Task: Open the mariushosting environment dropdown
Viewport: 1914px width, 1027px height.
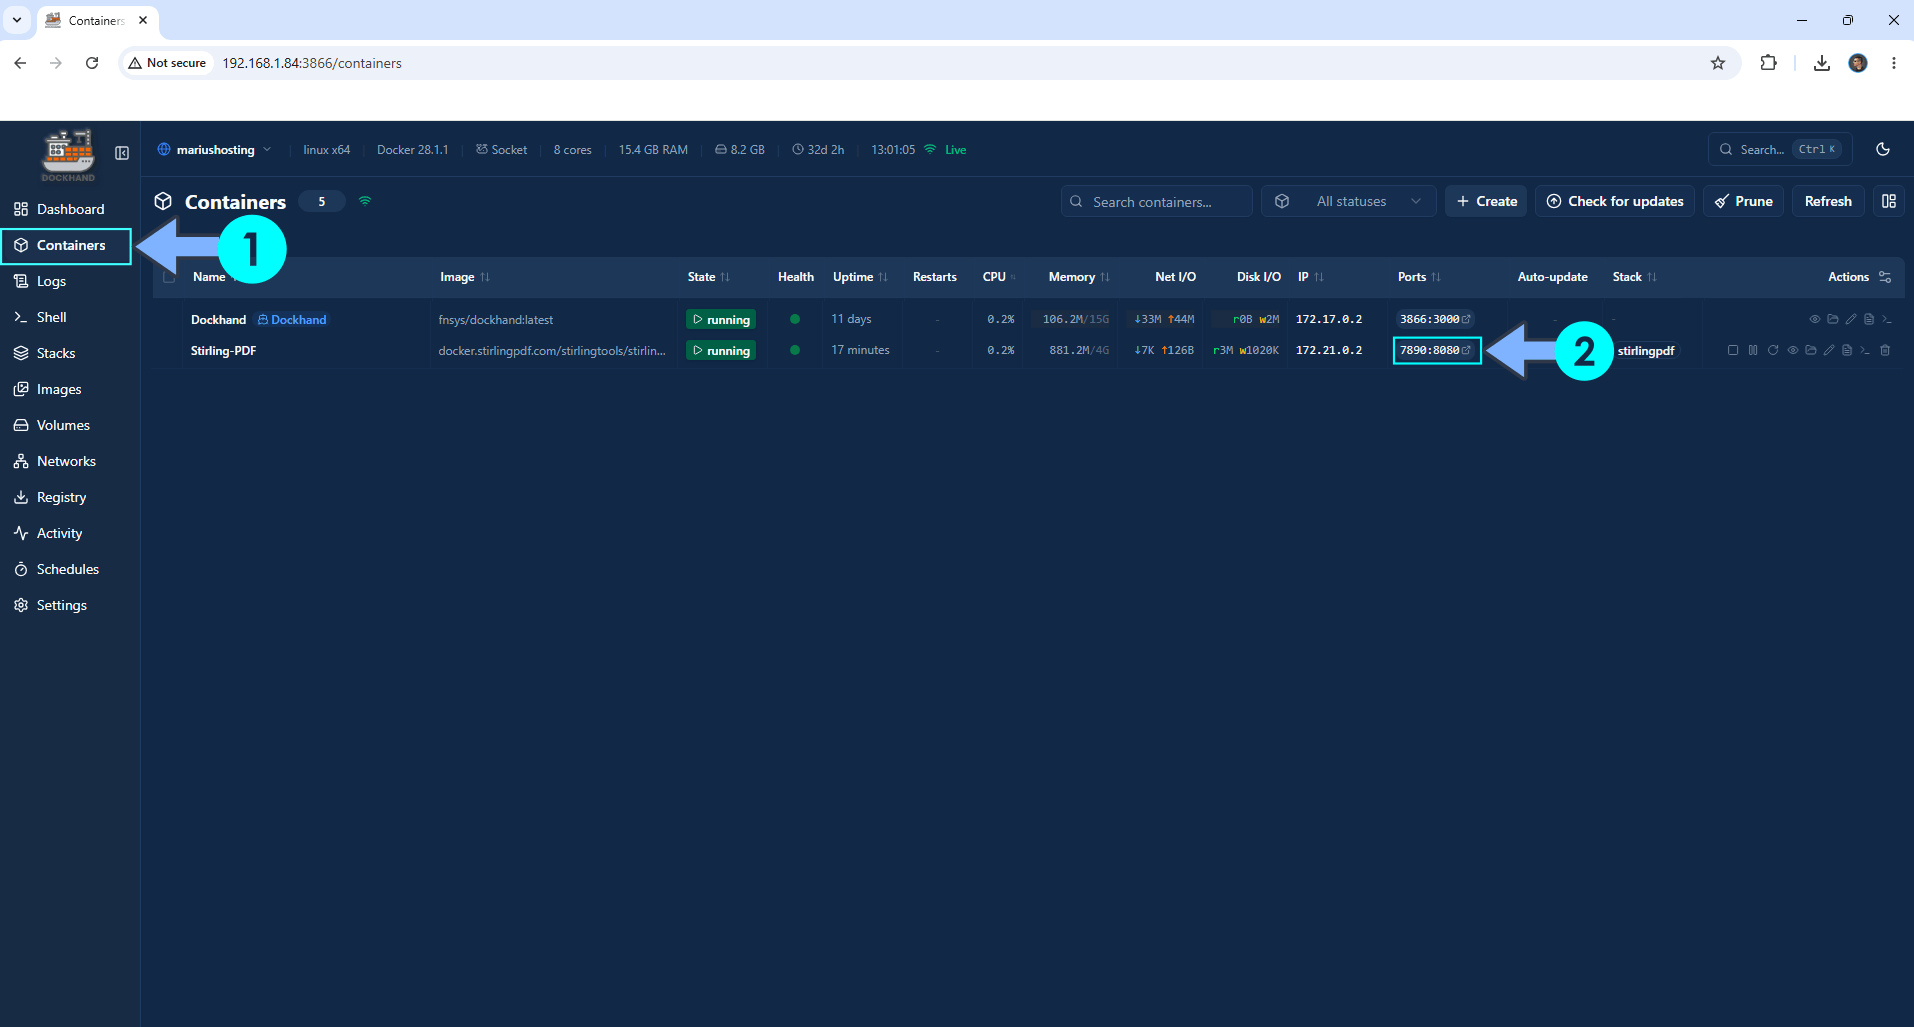Action: coord(214,150)
